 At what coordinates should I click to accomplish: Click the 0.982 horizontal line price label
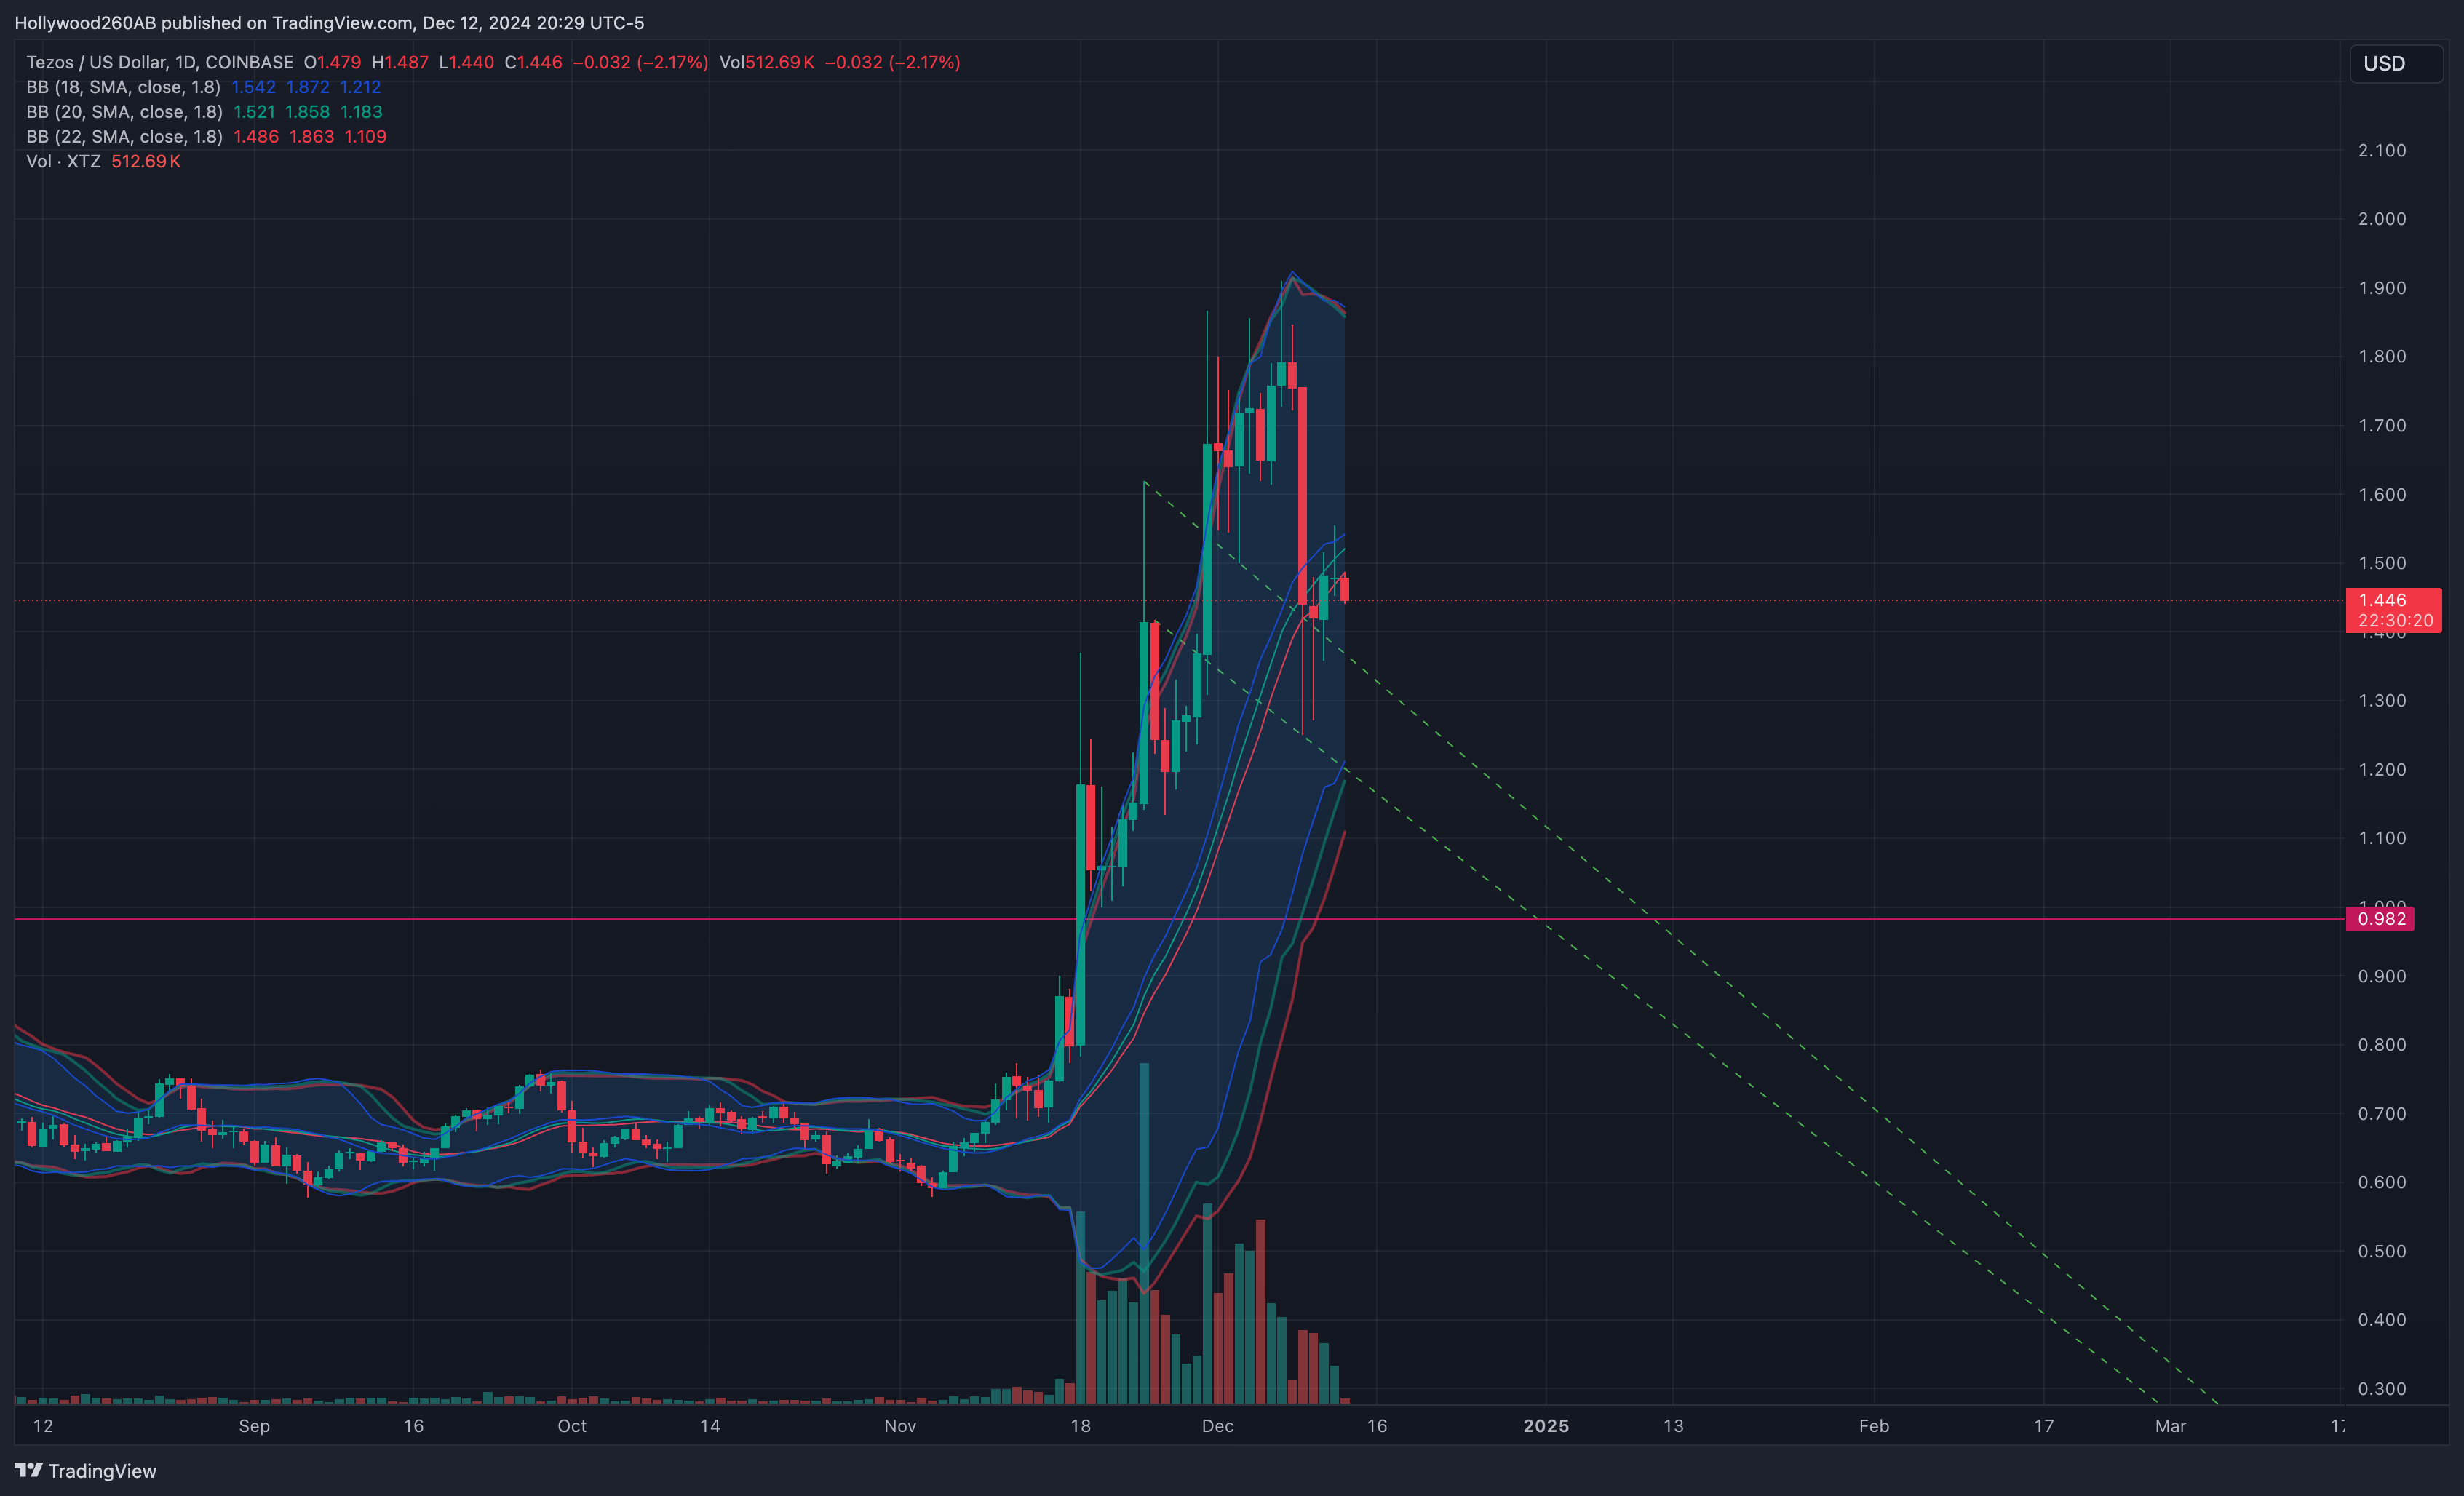[x=2380, y=919]
